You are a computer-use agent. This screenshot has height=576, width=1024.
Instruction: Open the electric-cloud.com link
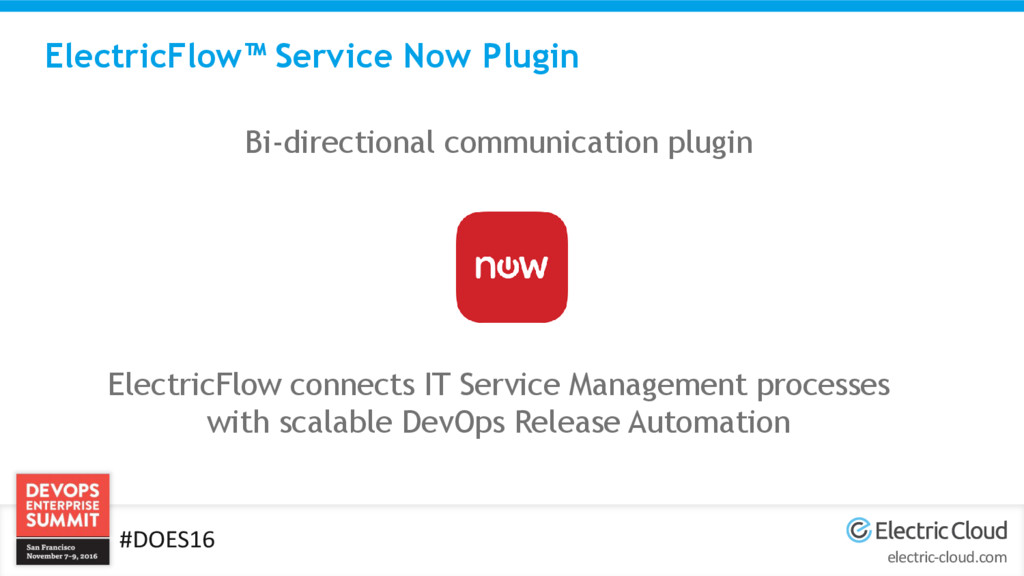coord(947,558)
